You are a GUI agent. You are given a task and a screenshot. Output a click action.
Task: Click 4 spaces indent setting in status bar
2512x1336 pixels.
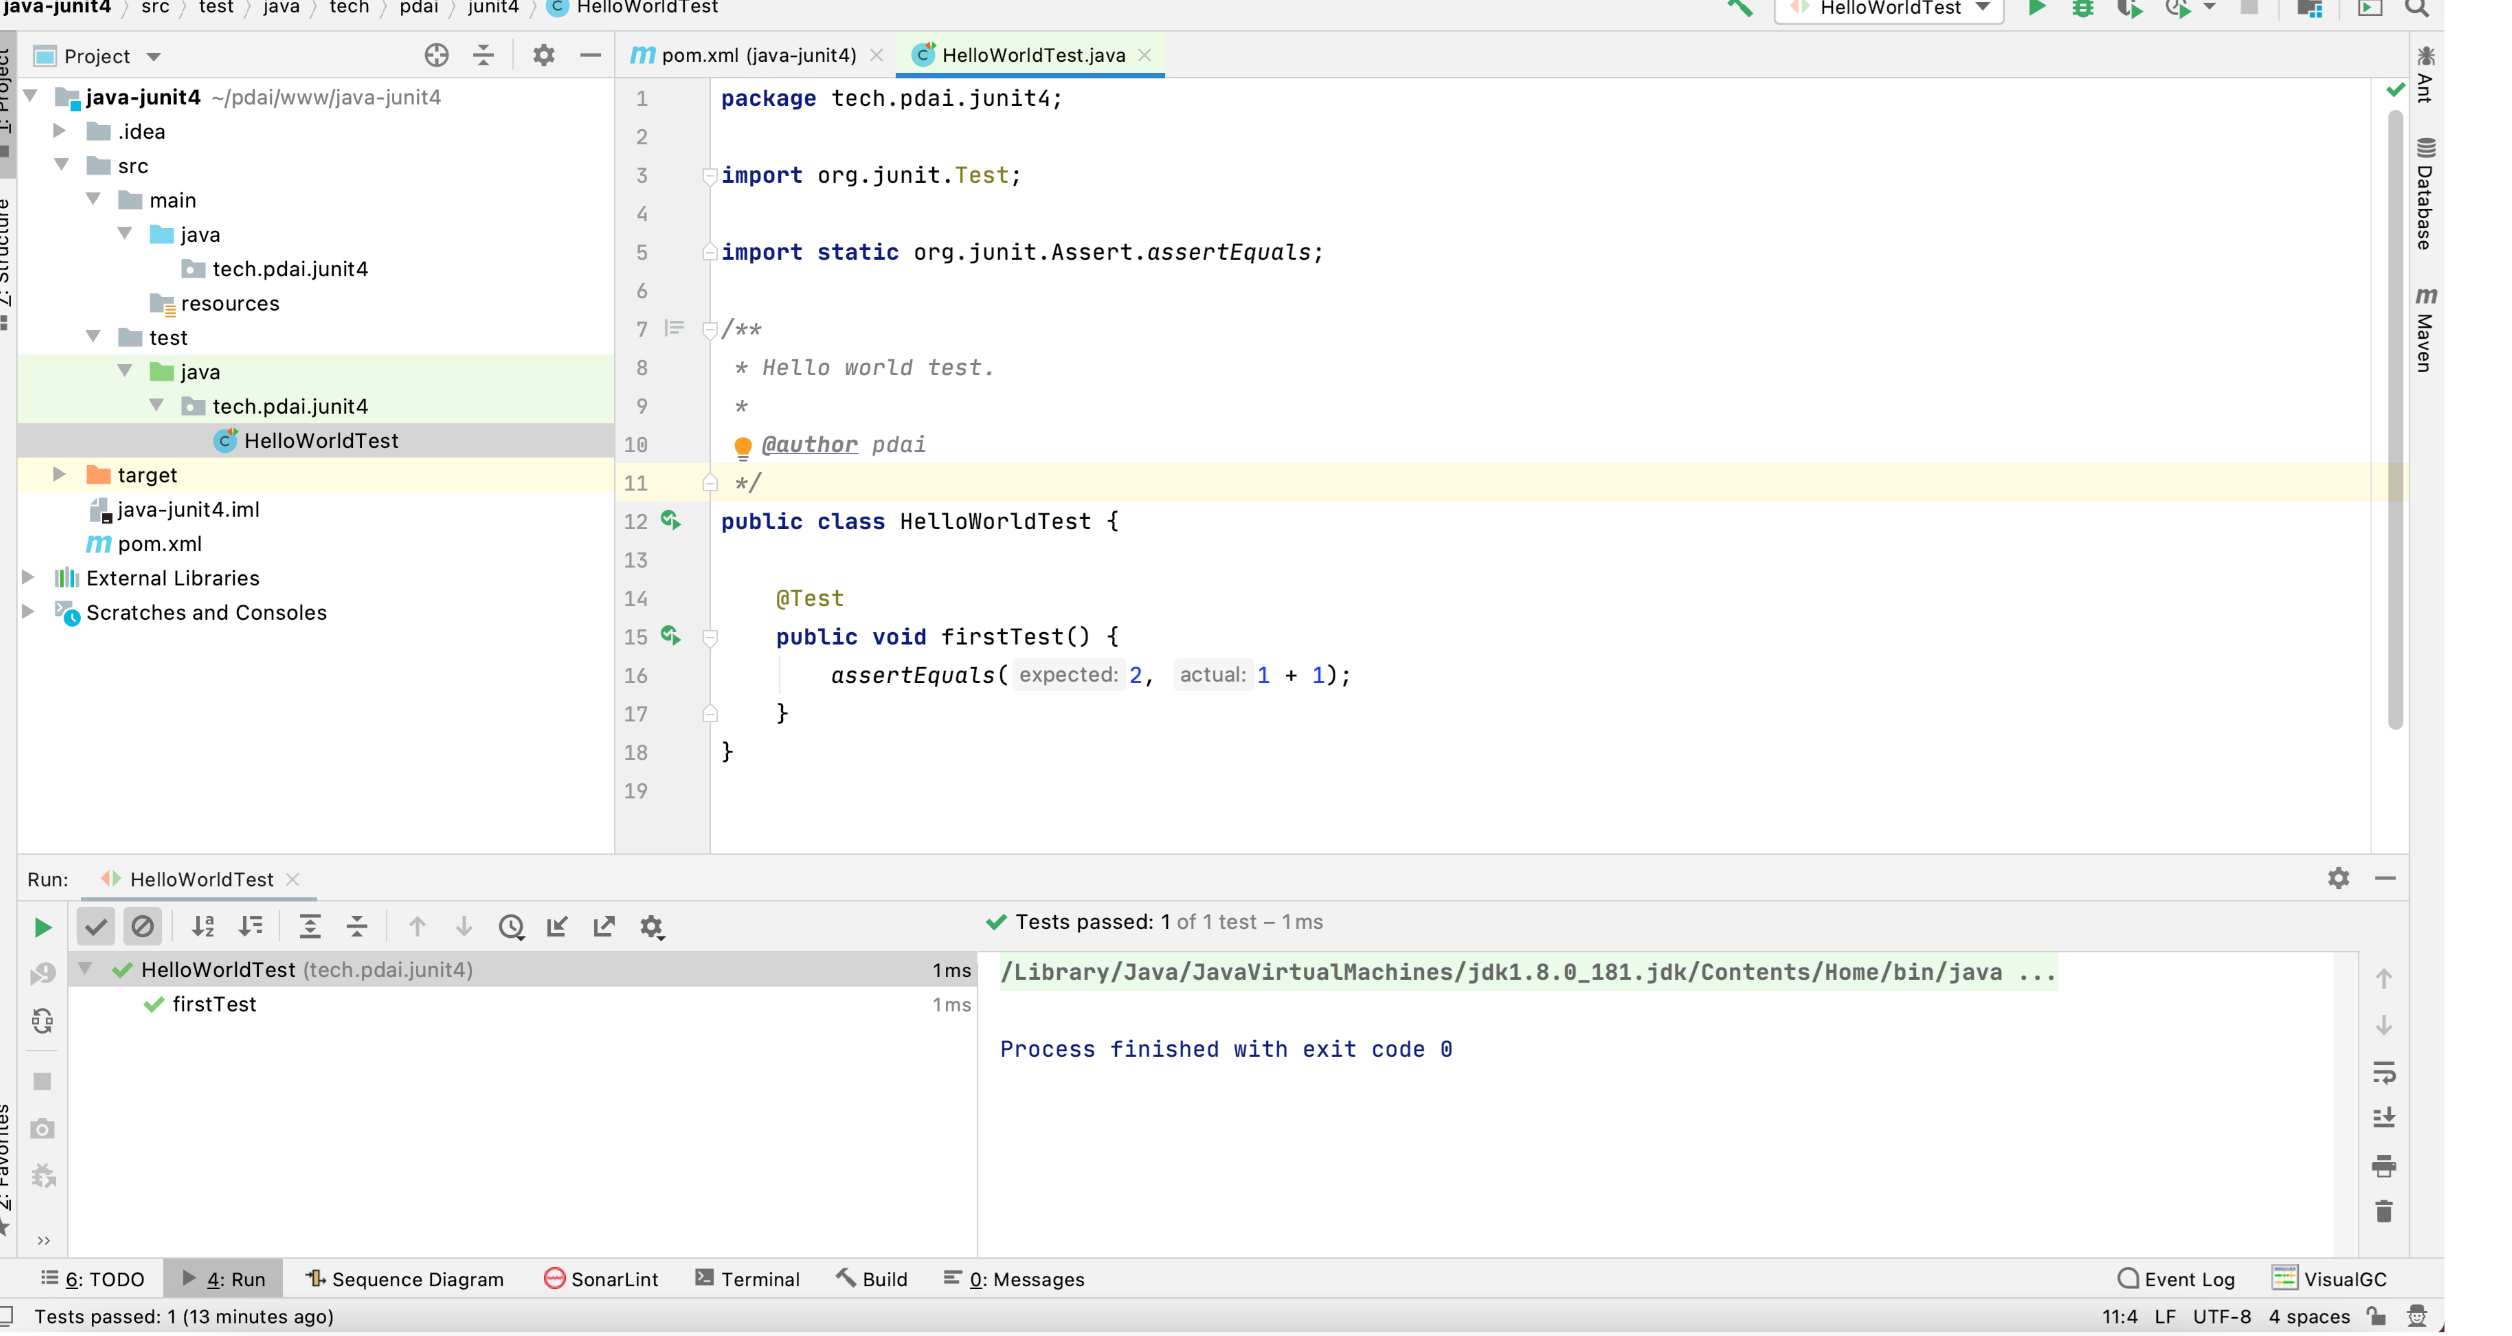point(2309,1316)
